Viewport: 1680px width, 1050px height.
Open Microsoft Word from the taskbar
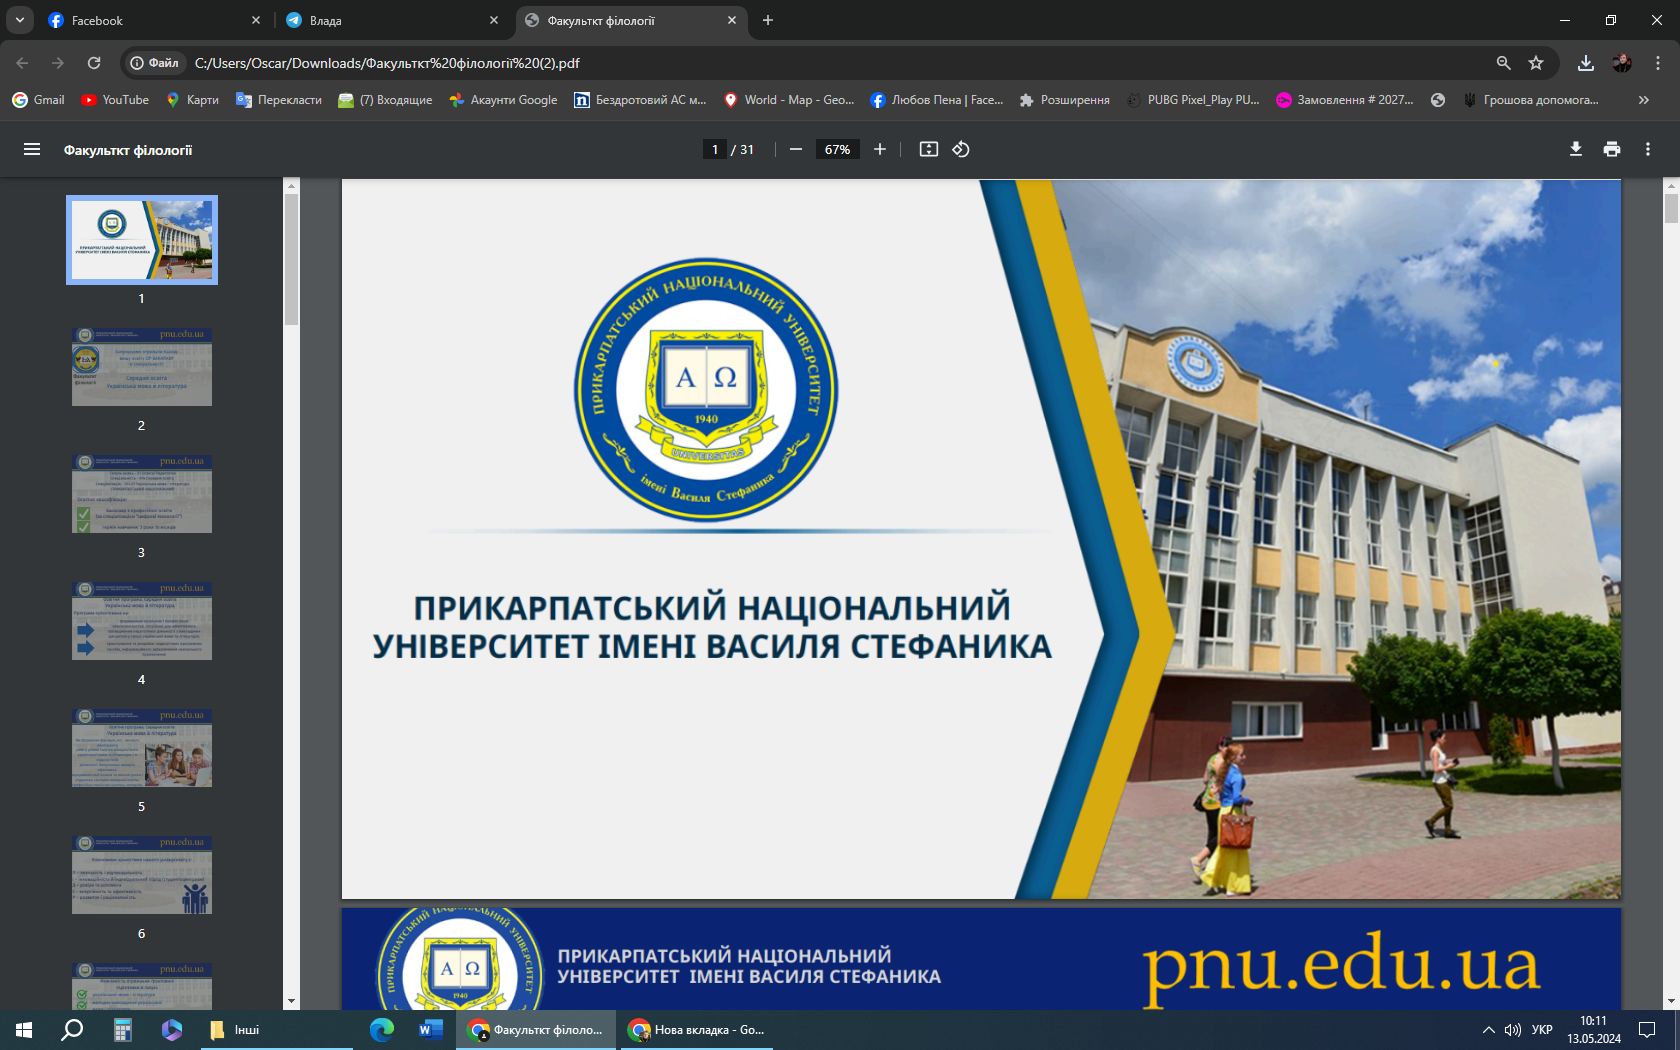point(430,1029)
